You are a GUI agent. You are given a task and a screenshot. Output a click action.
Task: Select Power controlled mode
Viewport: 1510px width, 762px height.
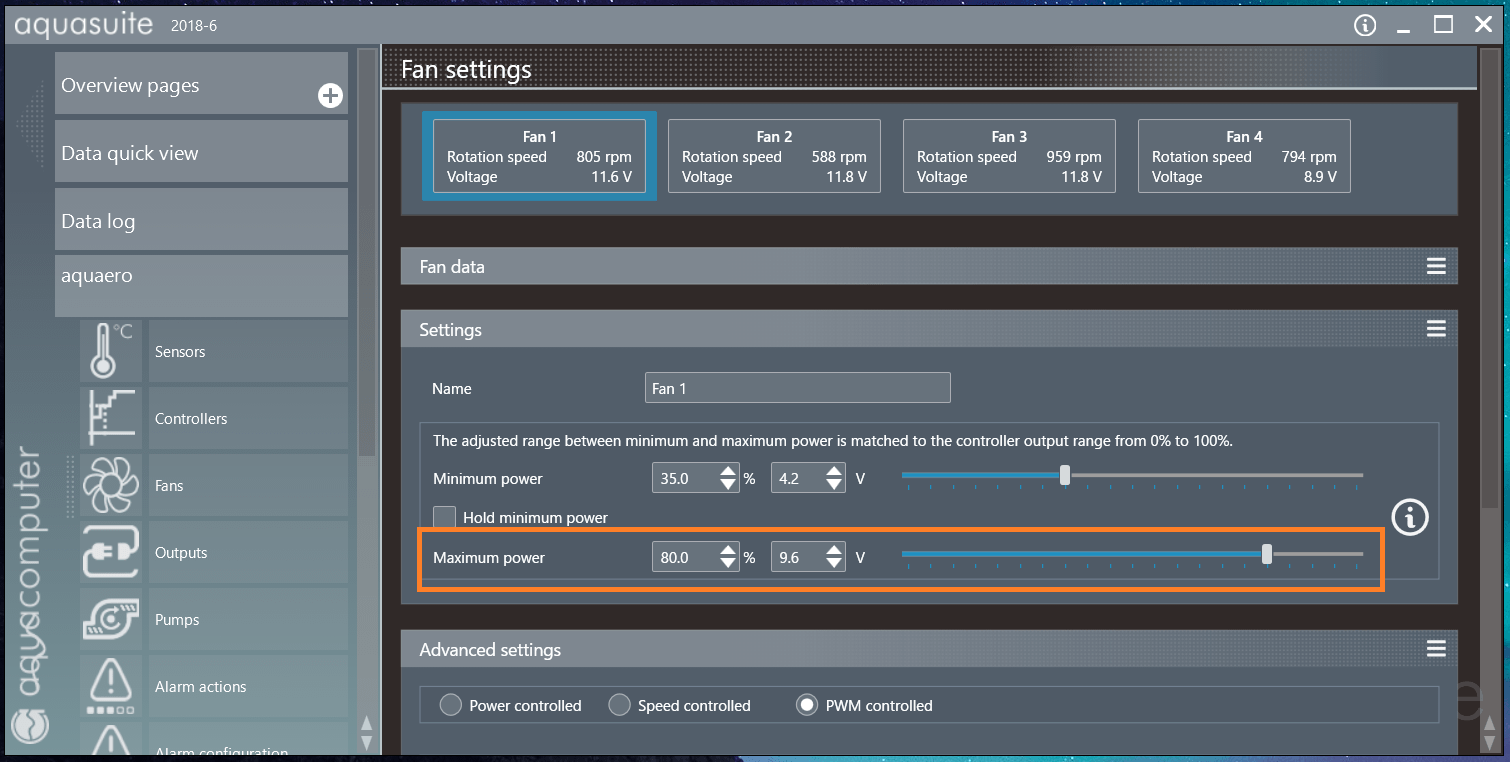451,705
